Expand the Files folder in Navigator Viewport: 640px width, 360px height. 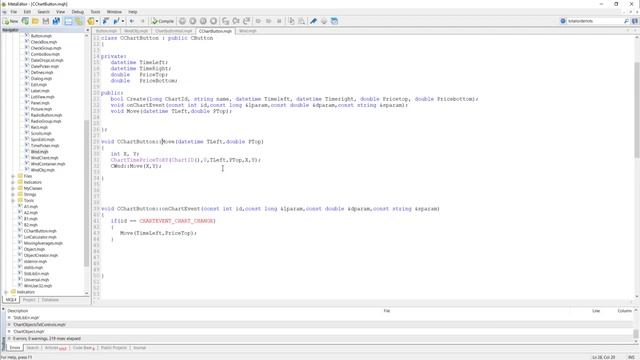(13, 176)
